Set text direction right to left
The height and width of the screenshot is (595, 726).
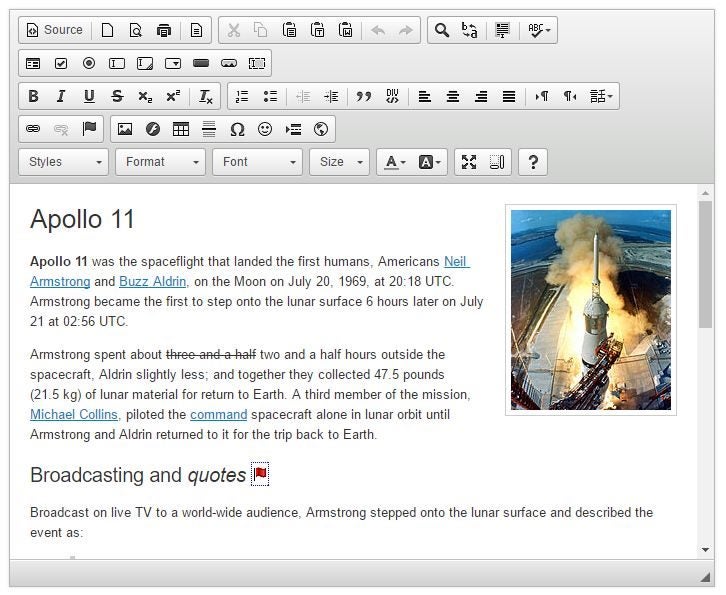570,96
